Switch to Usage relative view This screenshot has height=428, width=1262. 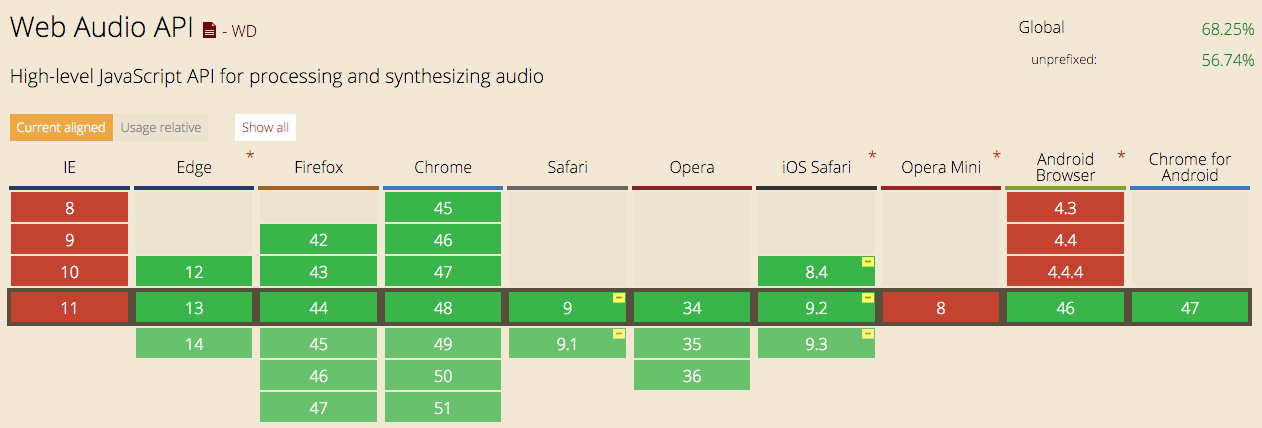[161, 128]
